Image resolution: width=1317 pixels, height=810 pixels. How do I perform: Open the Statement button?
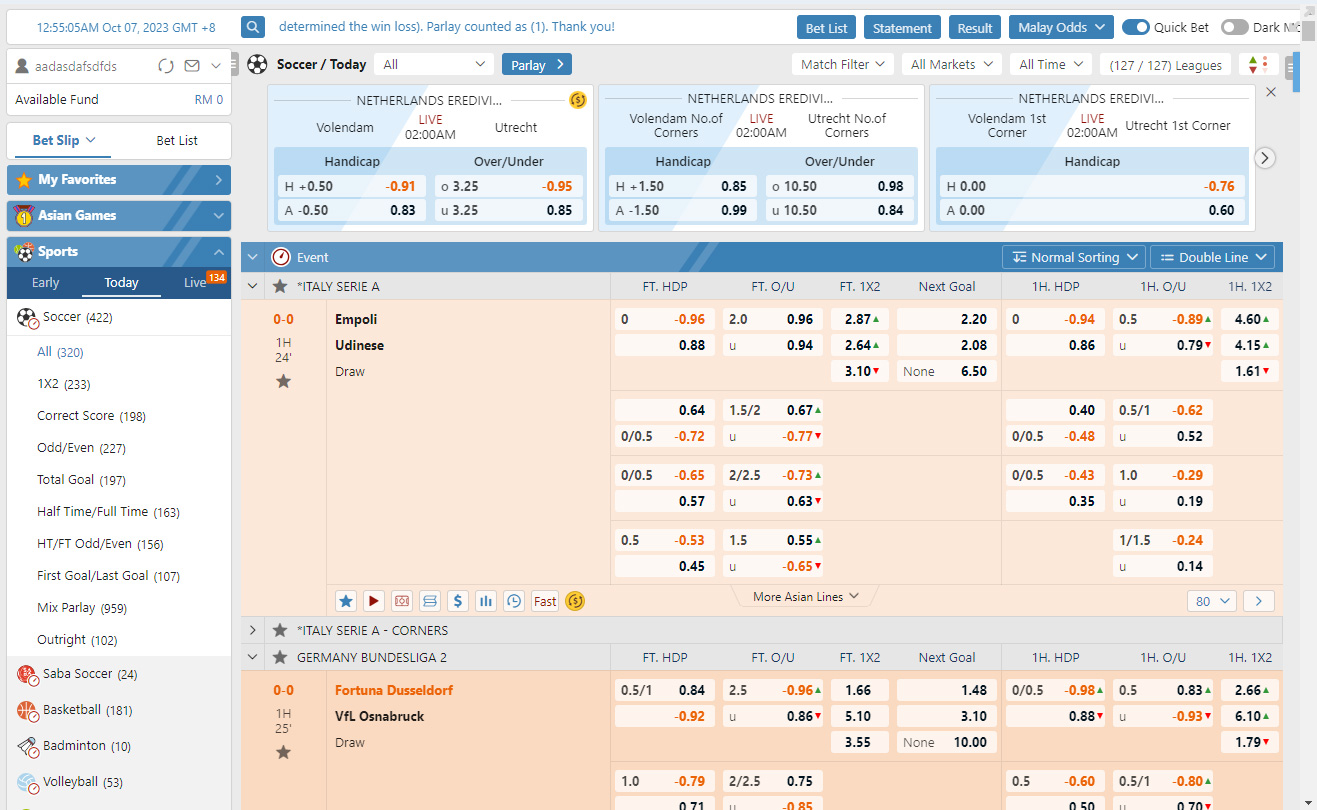[902, 27]
